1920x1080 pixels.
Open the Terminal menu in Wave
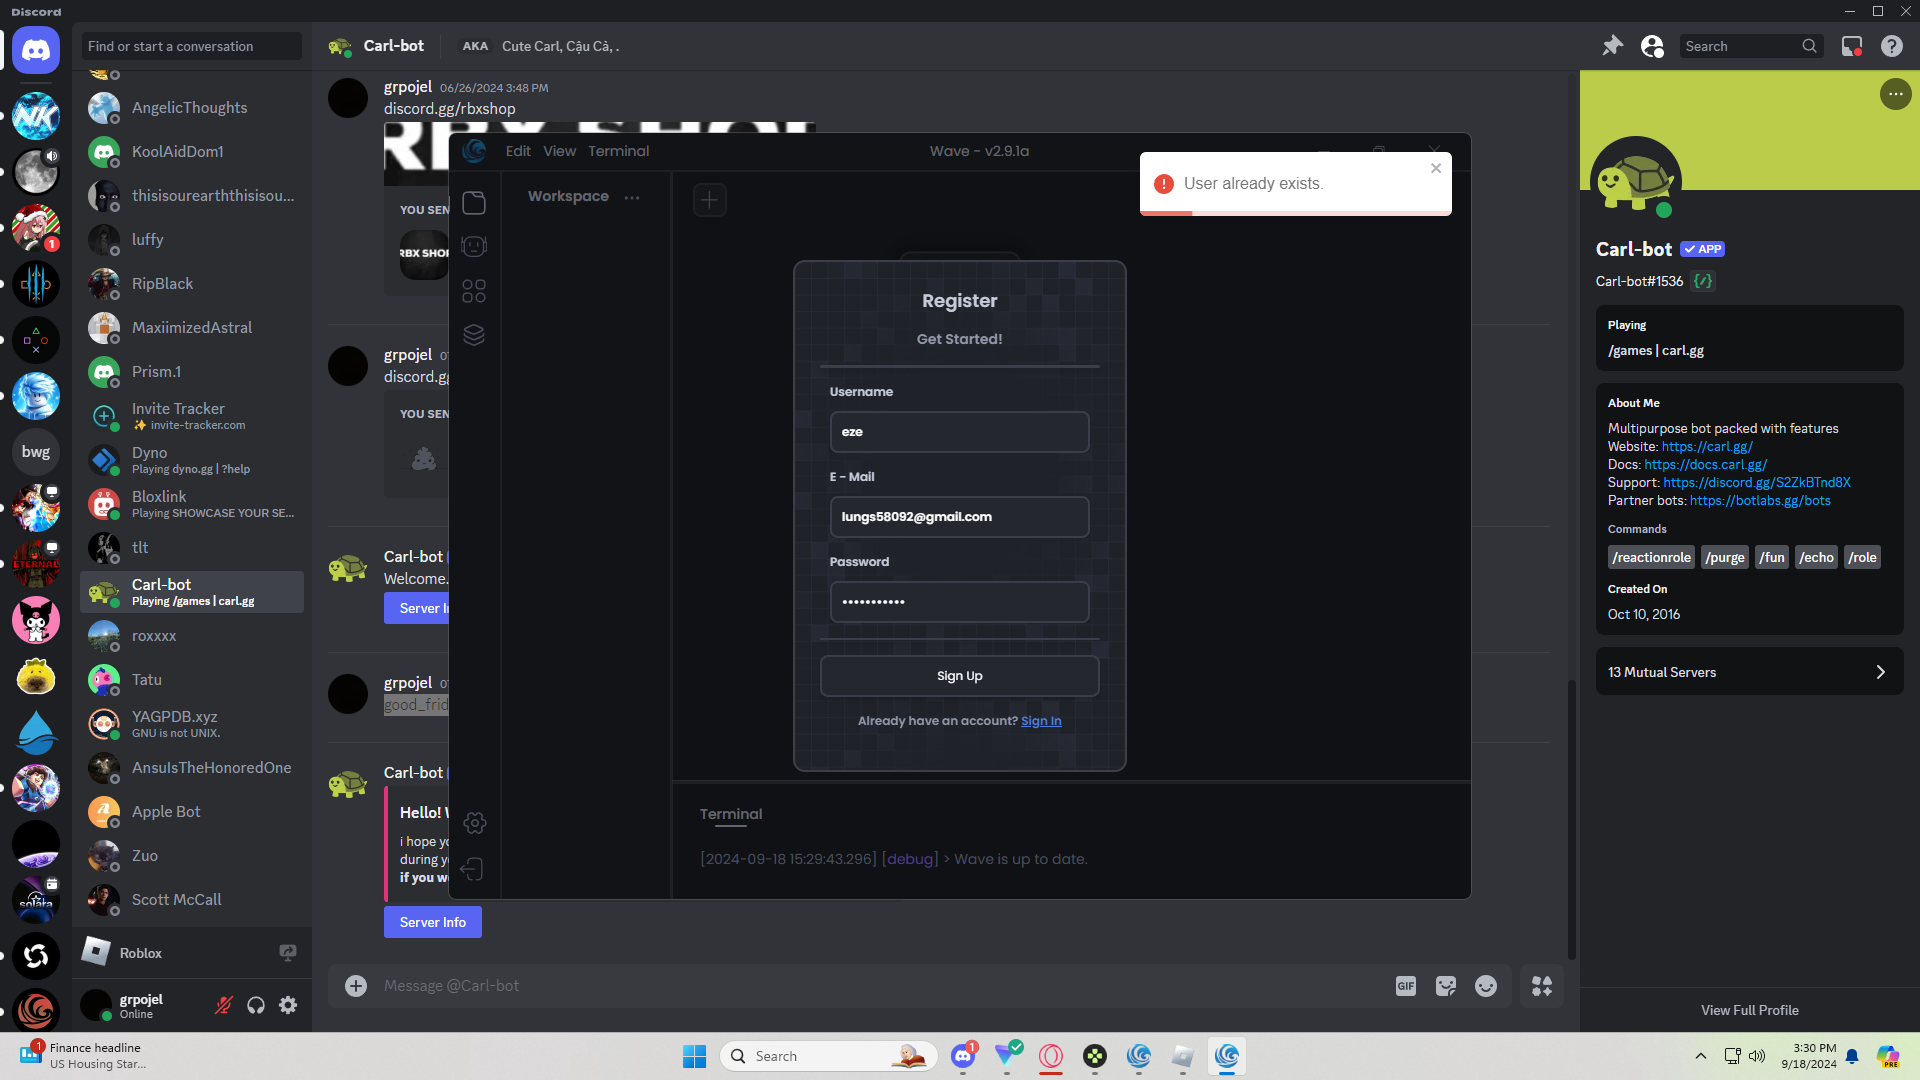pos(618,151)
